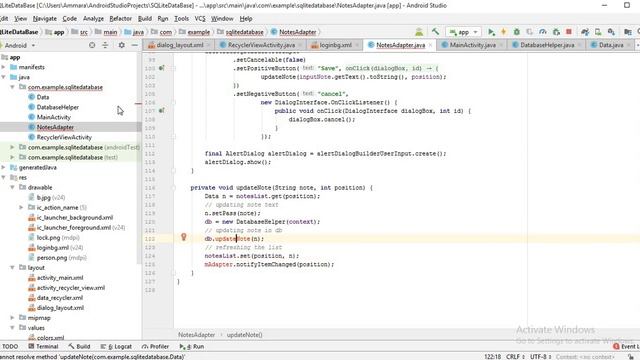Start debugging with the green bug icon
Viewport: 640px width, 360px height.
[x=516, y=32]
